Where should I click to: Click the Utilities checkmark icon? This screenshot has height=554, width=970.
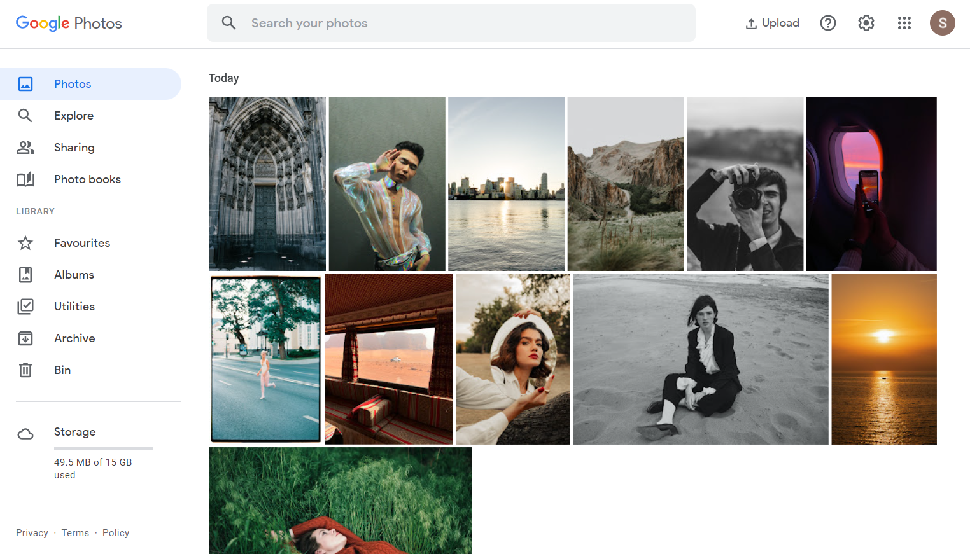[25, 306]
